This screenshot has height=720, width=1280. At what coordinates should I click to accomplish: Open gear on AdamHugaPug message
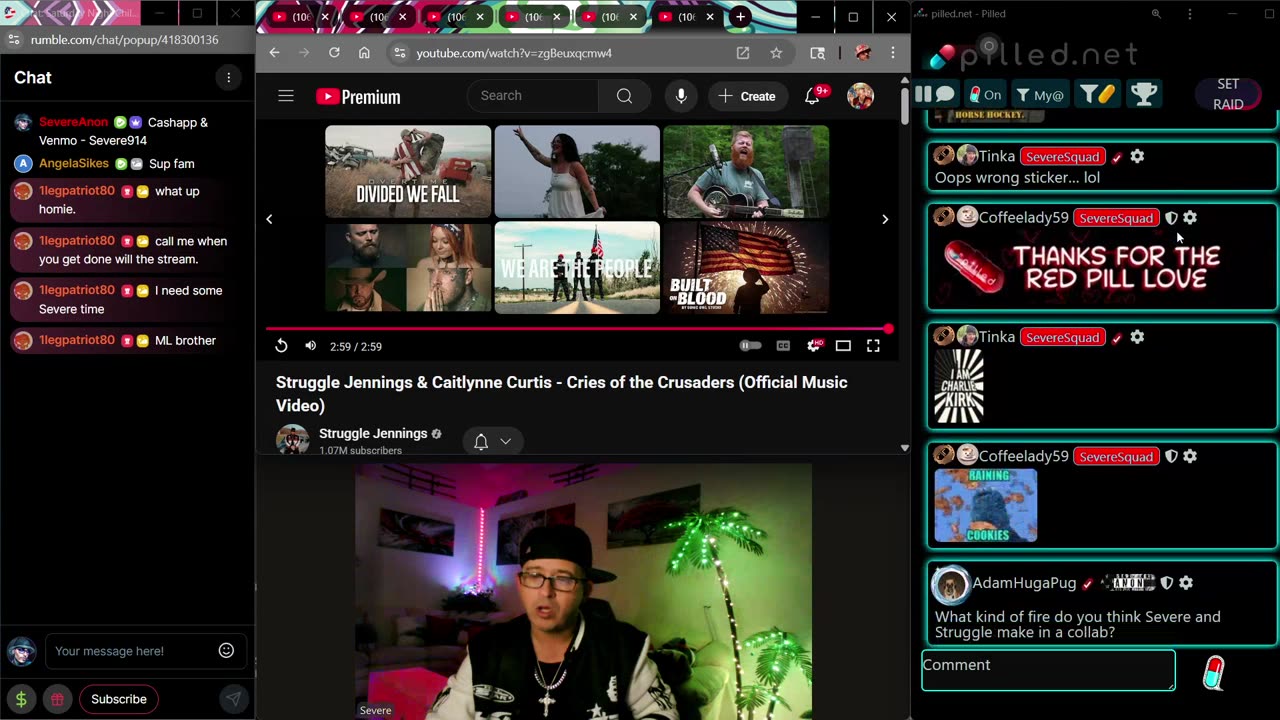[1186, 582]
